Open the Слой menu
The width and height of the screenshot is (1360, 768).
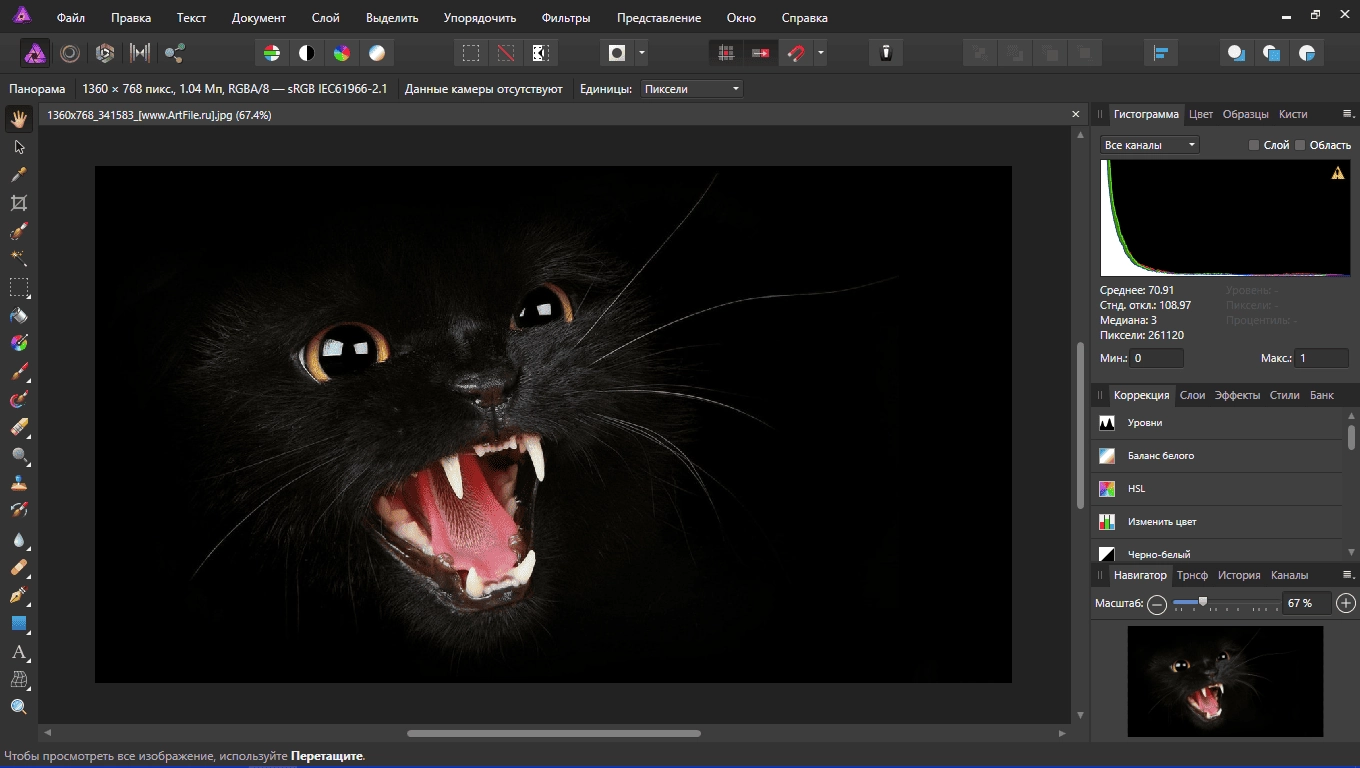pos(325,18)
